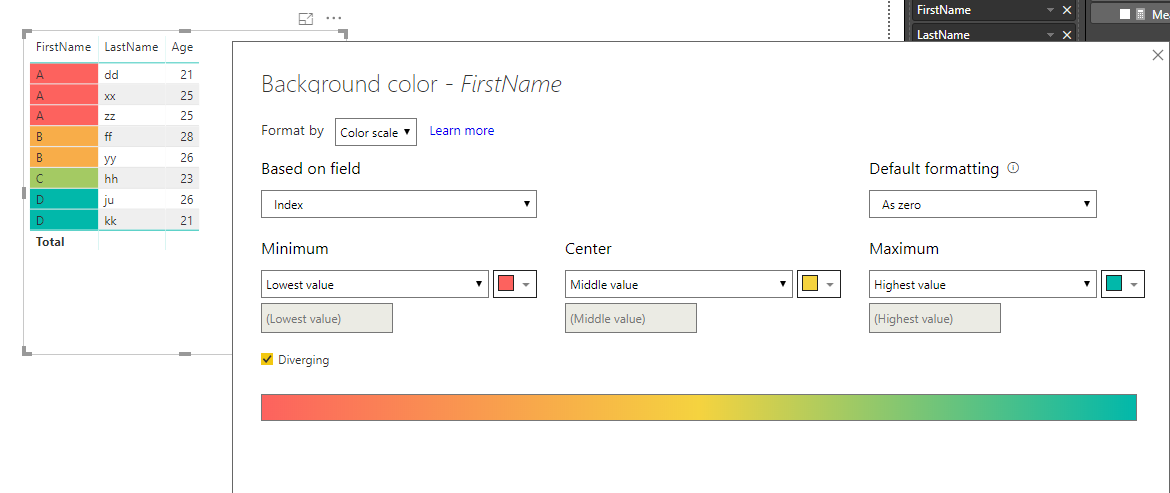This screenshot has height=493, width=1170.
Task: Select the LastName cell 'zz'
Action: click(x=131, y=116)
